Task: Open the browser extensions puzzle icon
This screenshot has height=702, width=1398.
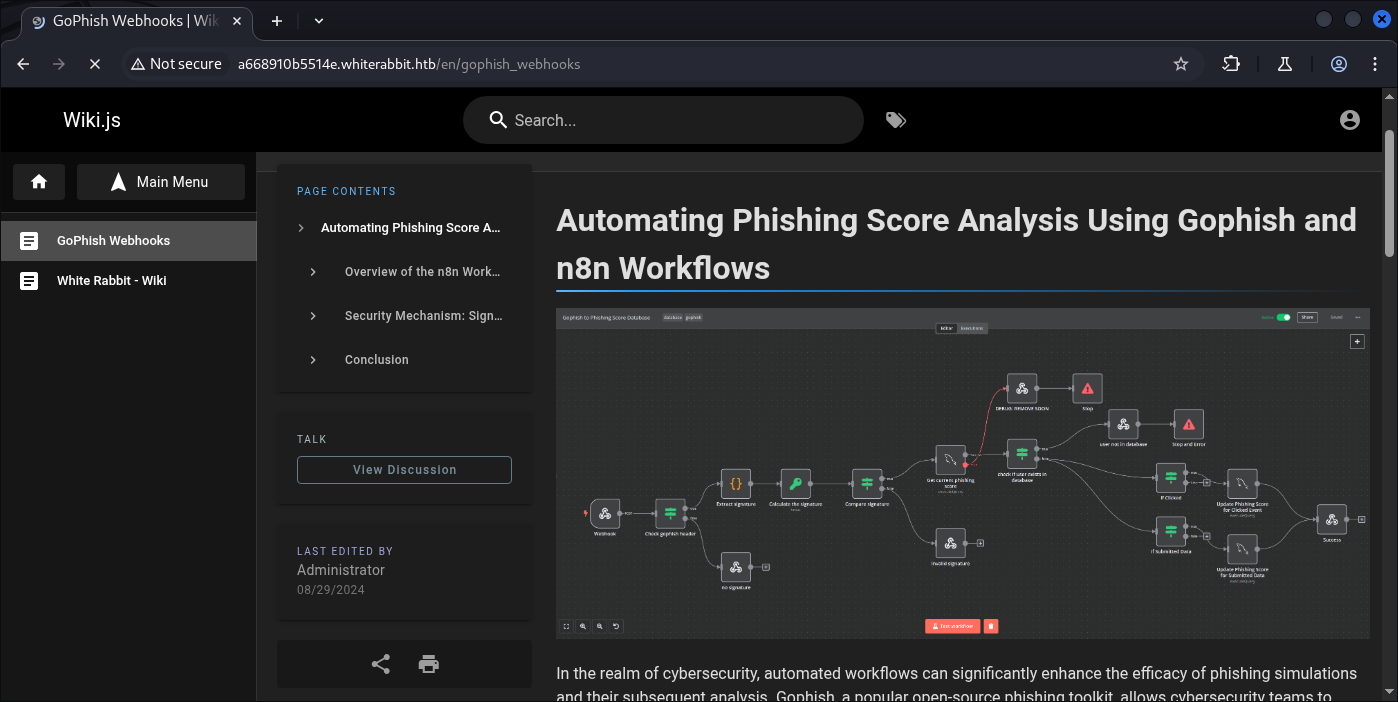Action: (1231, 64)
